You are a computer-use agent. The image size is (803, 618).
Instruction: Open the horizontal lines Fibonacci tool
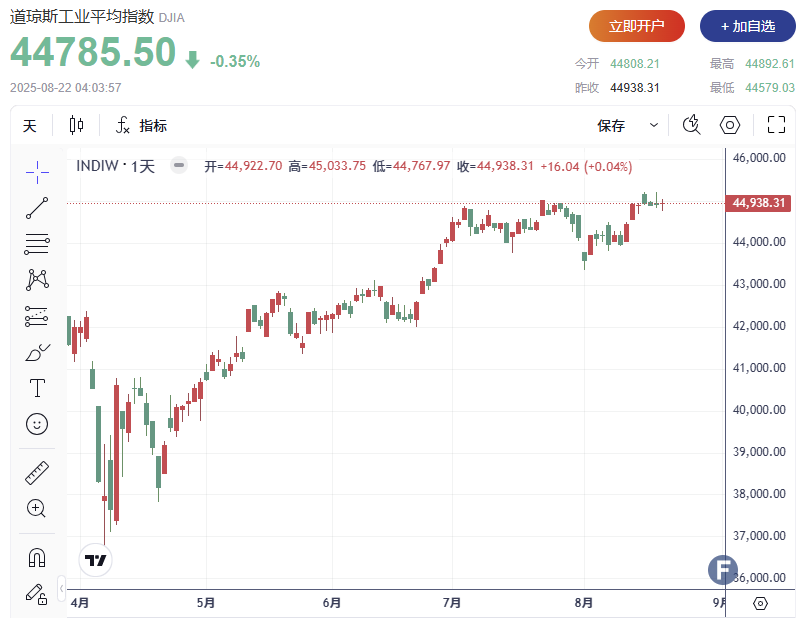[x=37, y=244]
